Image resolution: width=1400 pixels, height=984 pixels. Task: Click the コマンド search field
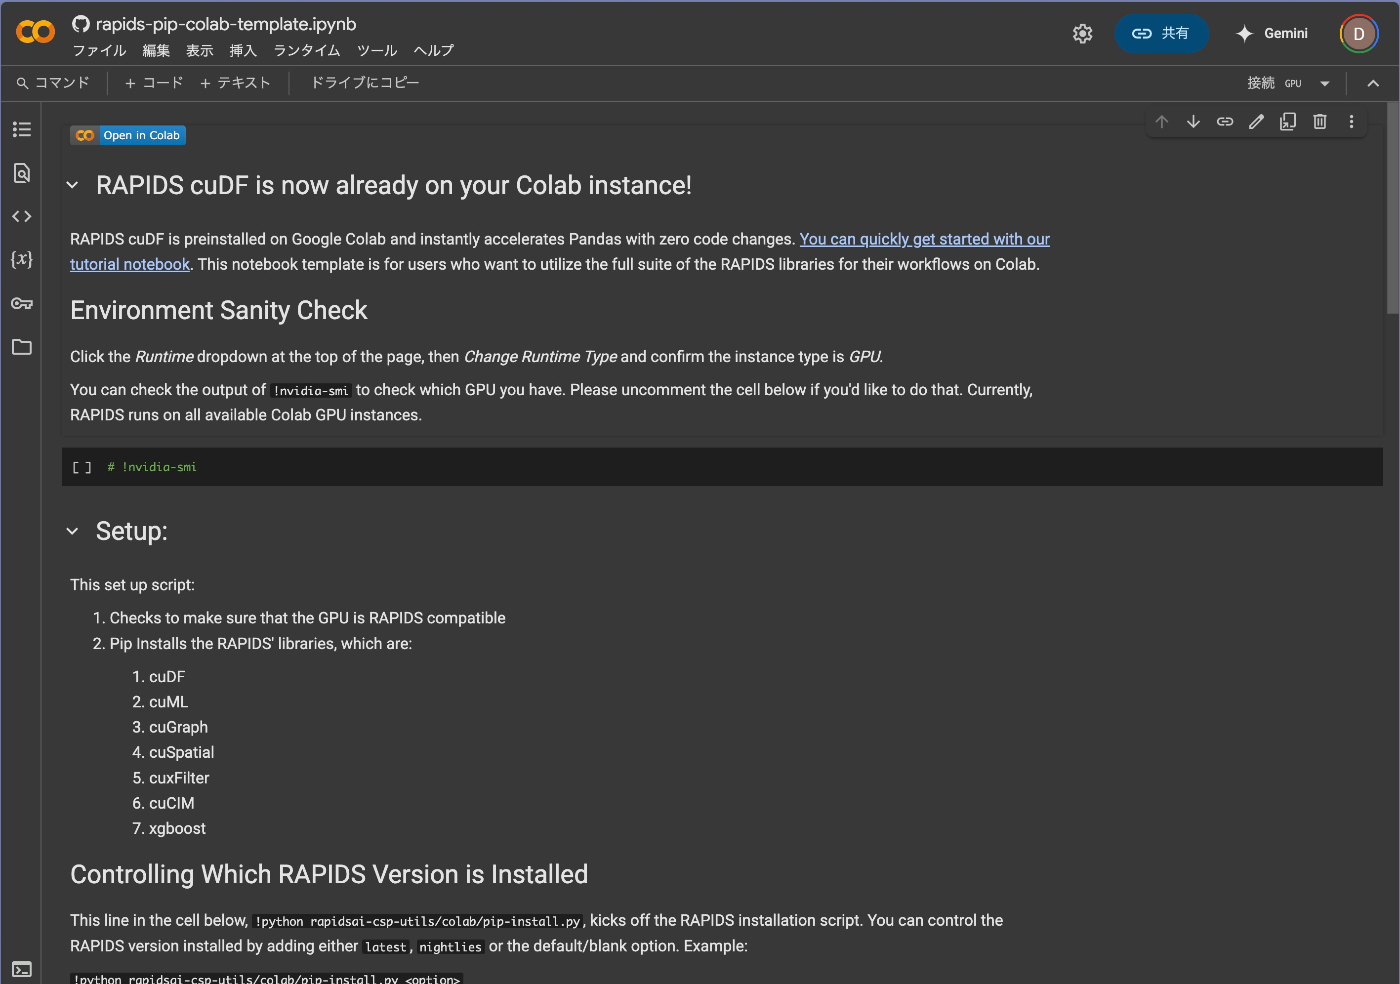tap(55, 83)
